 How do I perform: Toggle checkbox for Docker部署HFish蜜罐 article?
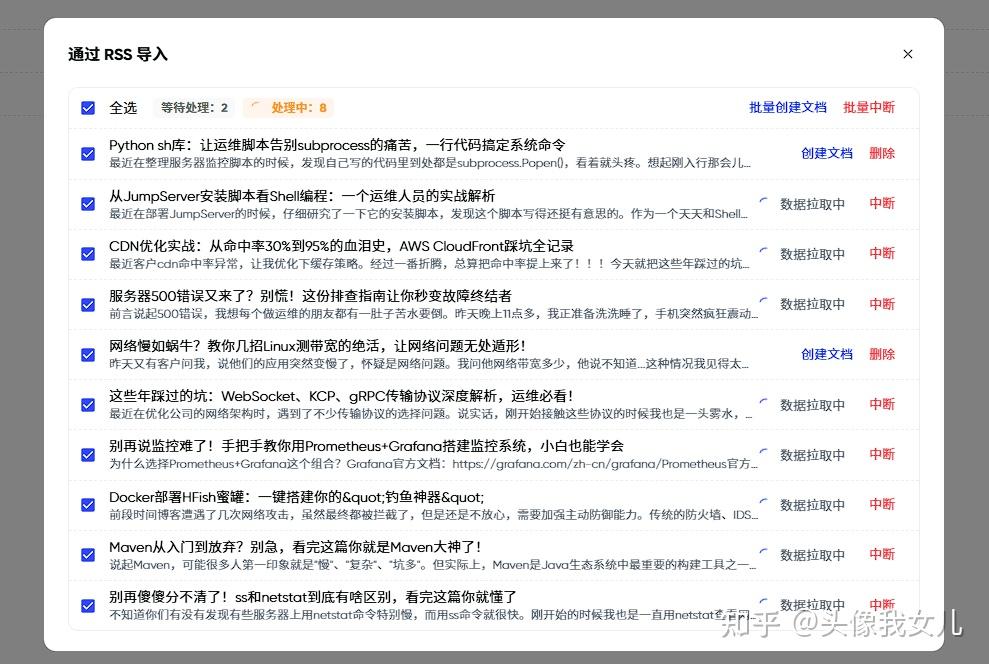coord(88,505)
